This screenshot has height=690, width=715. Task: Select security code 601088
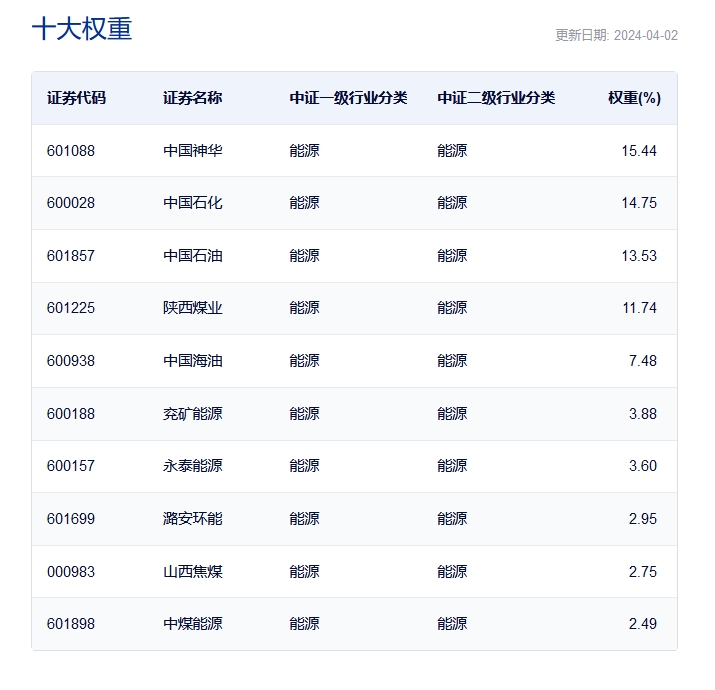pos(71,151)
